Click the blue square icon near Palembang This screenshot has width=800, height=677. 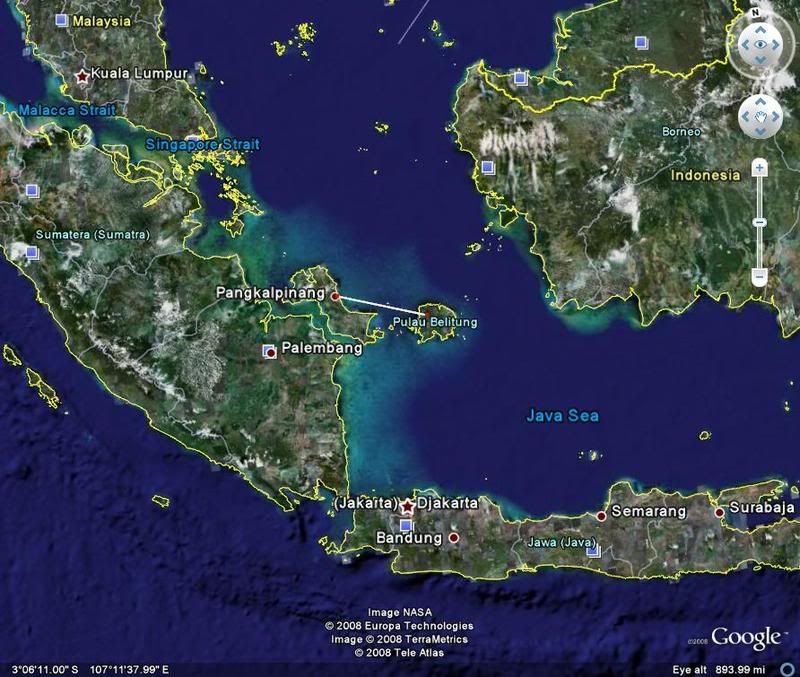[x=267, y=352]
